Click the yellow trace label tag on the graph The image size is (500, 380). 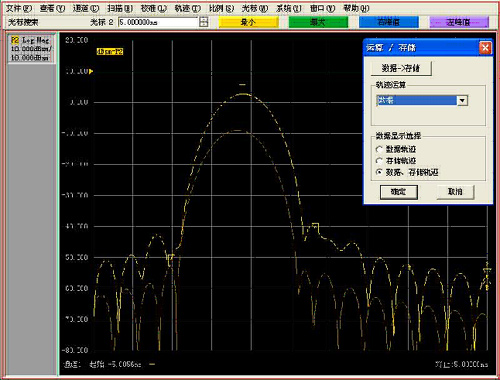tap(110, 52)
